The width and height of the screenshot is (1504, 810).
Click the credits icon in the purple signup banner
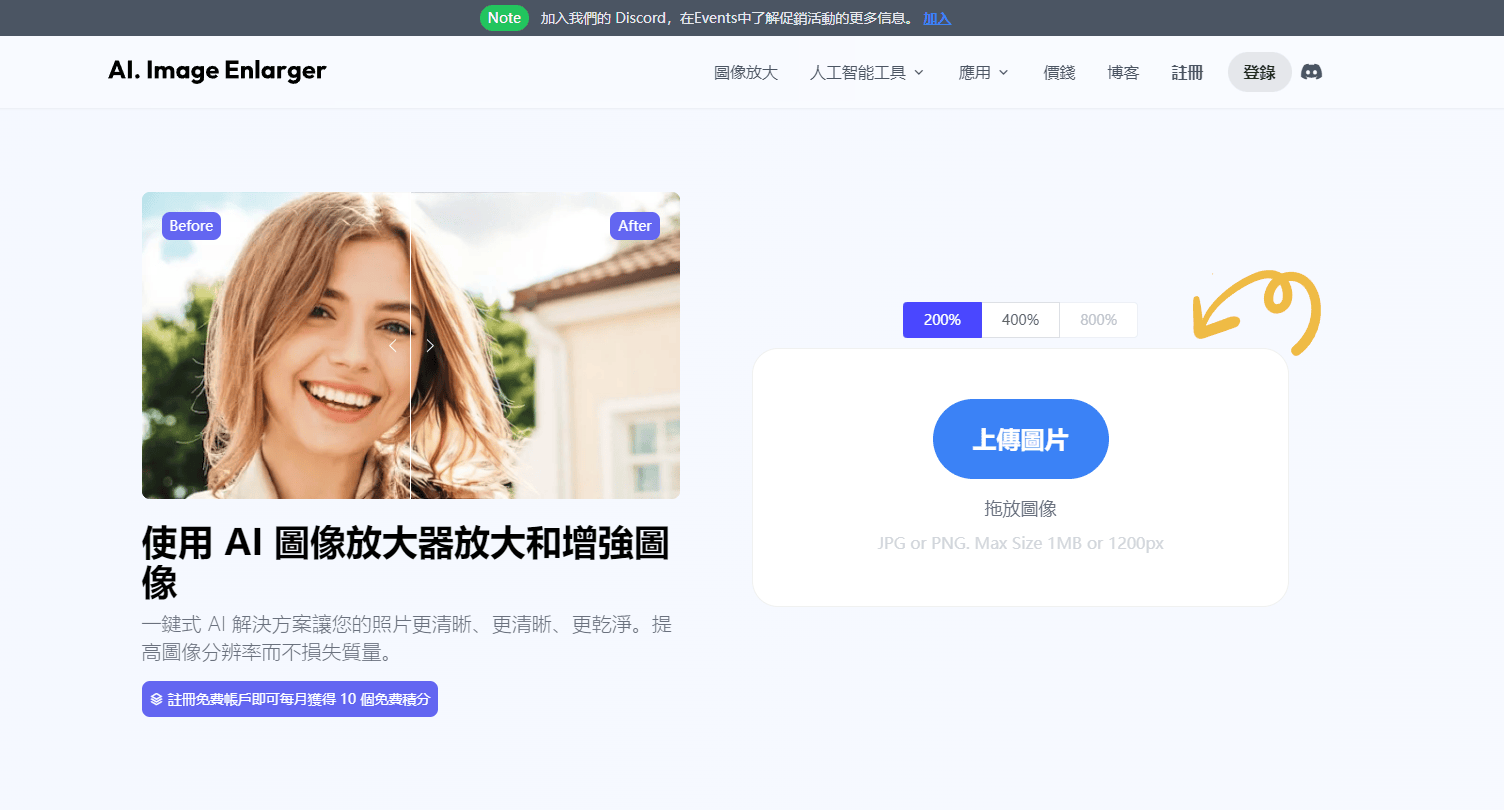(x=158, y=699)
